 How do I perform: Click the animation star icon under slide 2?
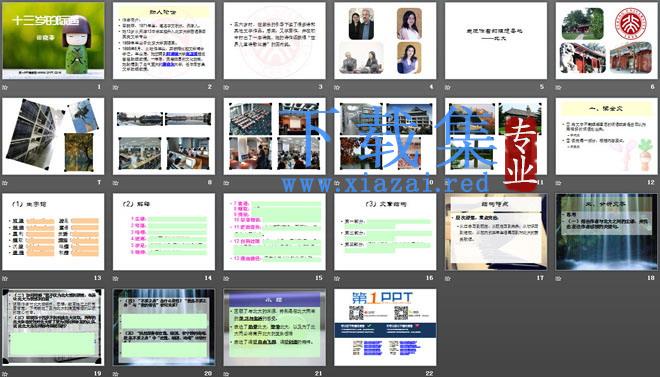(116, 88)
